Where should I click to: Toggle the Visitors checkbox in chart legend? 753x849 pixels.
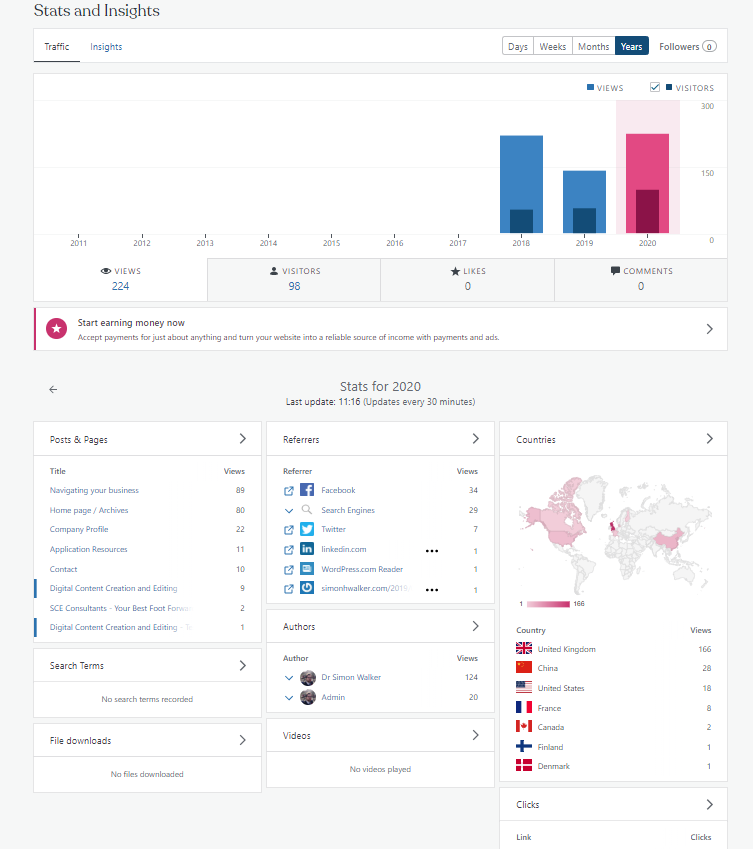pos(656,88)
